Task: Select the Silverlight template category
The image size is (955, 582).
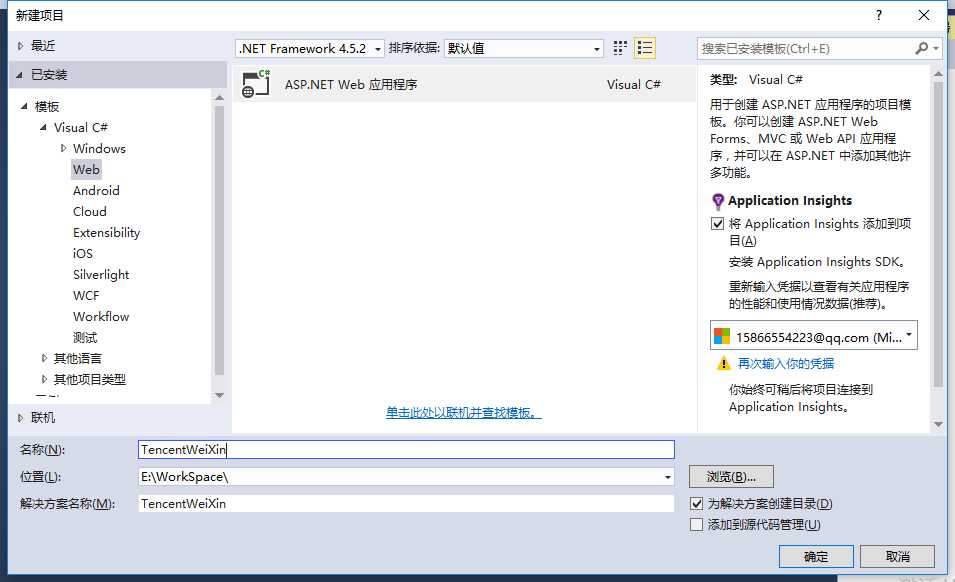Action: [101, 275]
